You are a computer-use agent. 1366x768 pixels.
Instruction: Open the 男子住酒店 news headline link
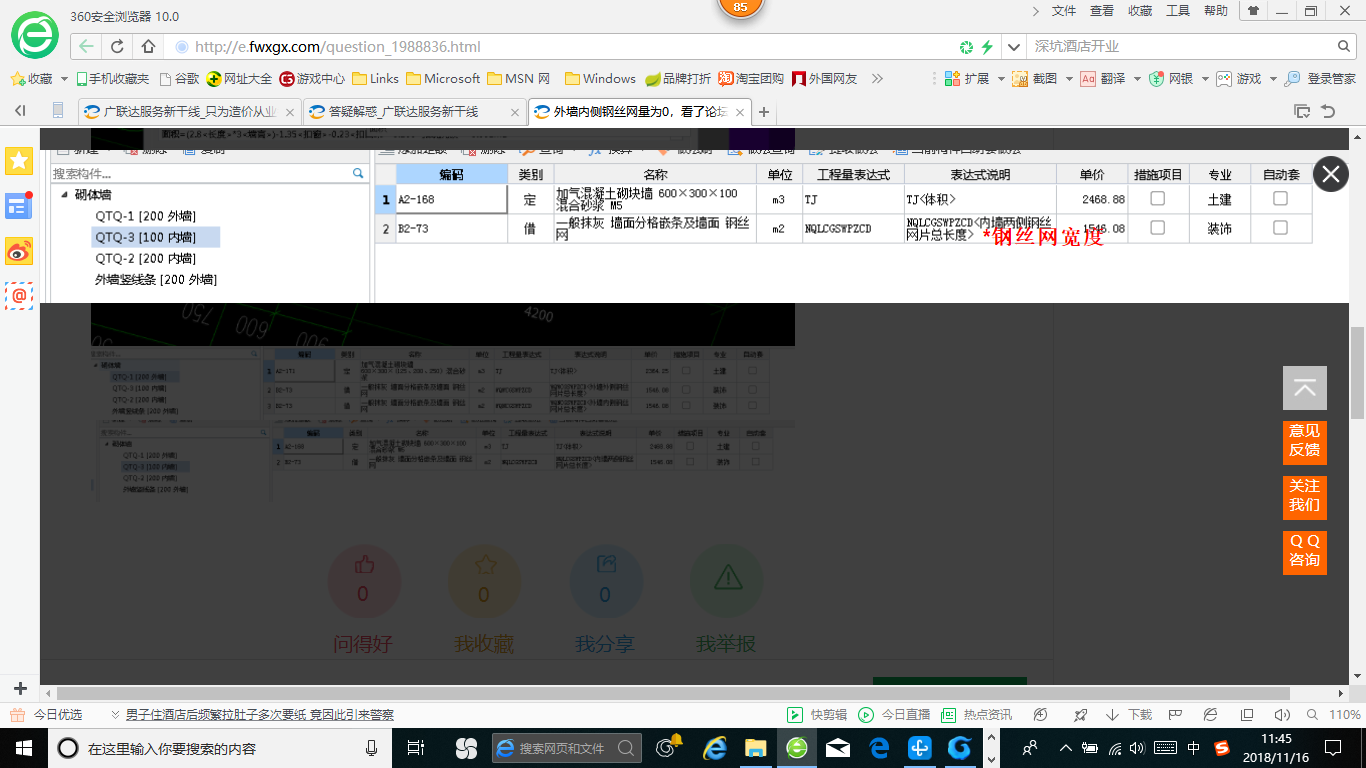pyautogui.click(x=260, y=715)
